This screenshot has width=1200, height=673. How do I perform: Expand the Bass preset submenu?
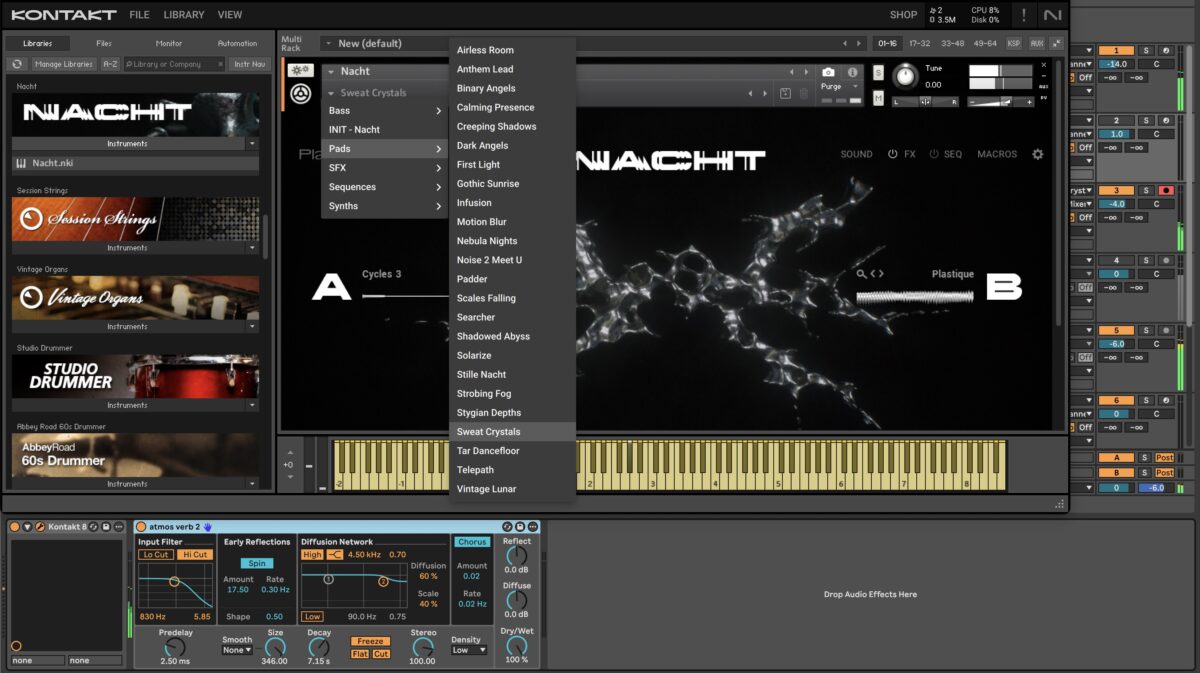pos(384,111)
